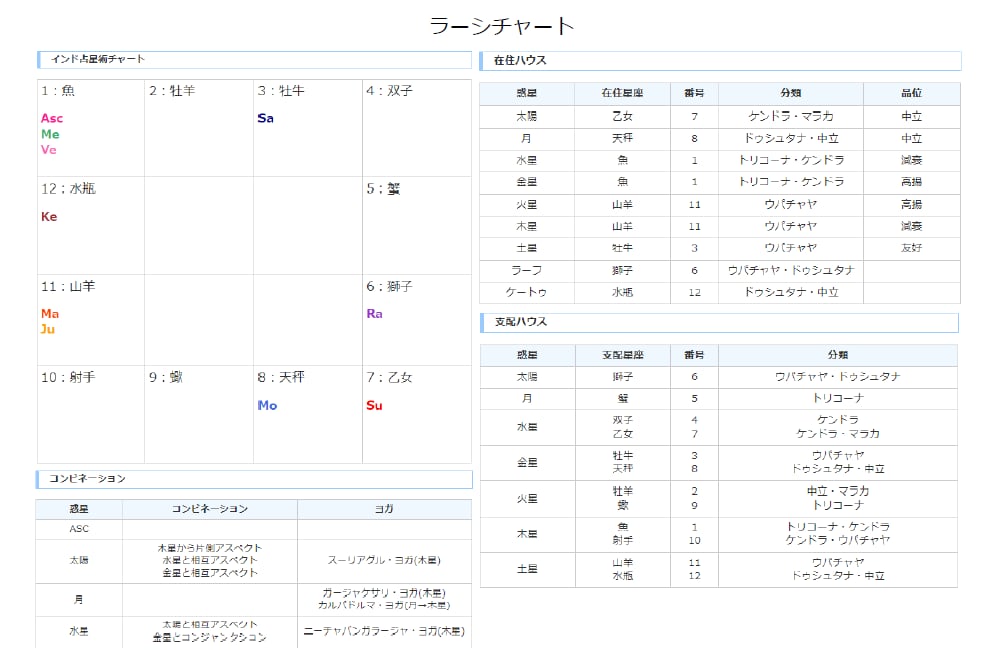This screenshot has height=650, width=997.
Task: Click ニーチャバンガラージャ・ヨガ(木星) yoga cell
Action: coord(384,632)
